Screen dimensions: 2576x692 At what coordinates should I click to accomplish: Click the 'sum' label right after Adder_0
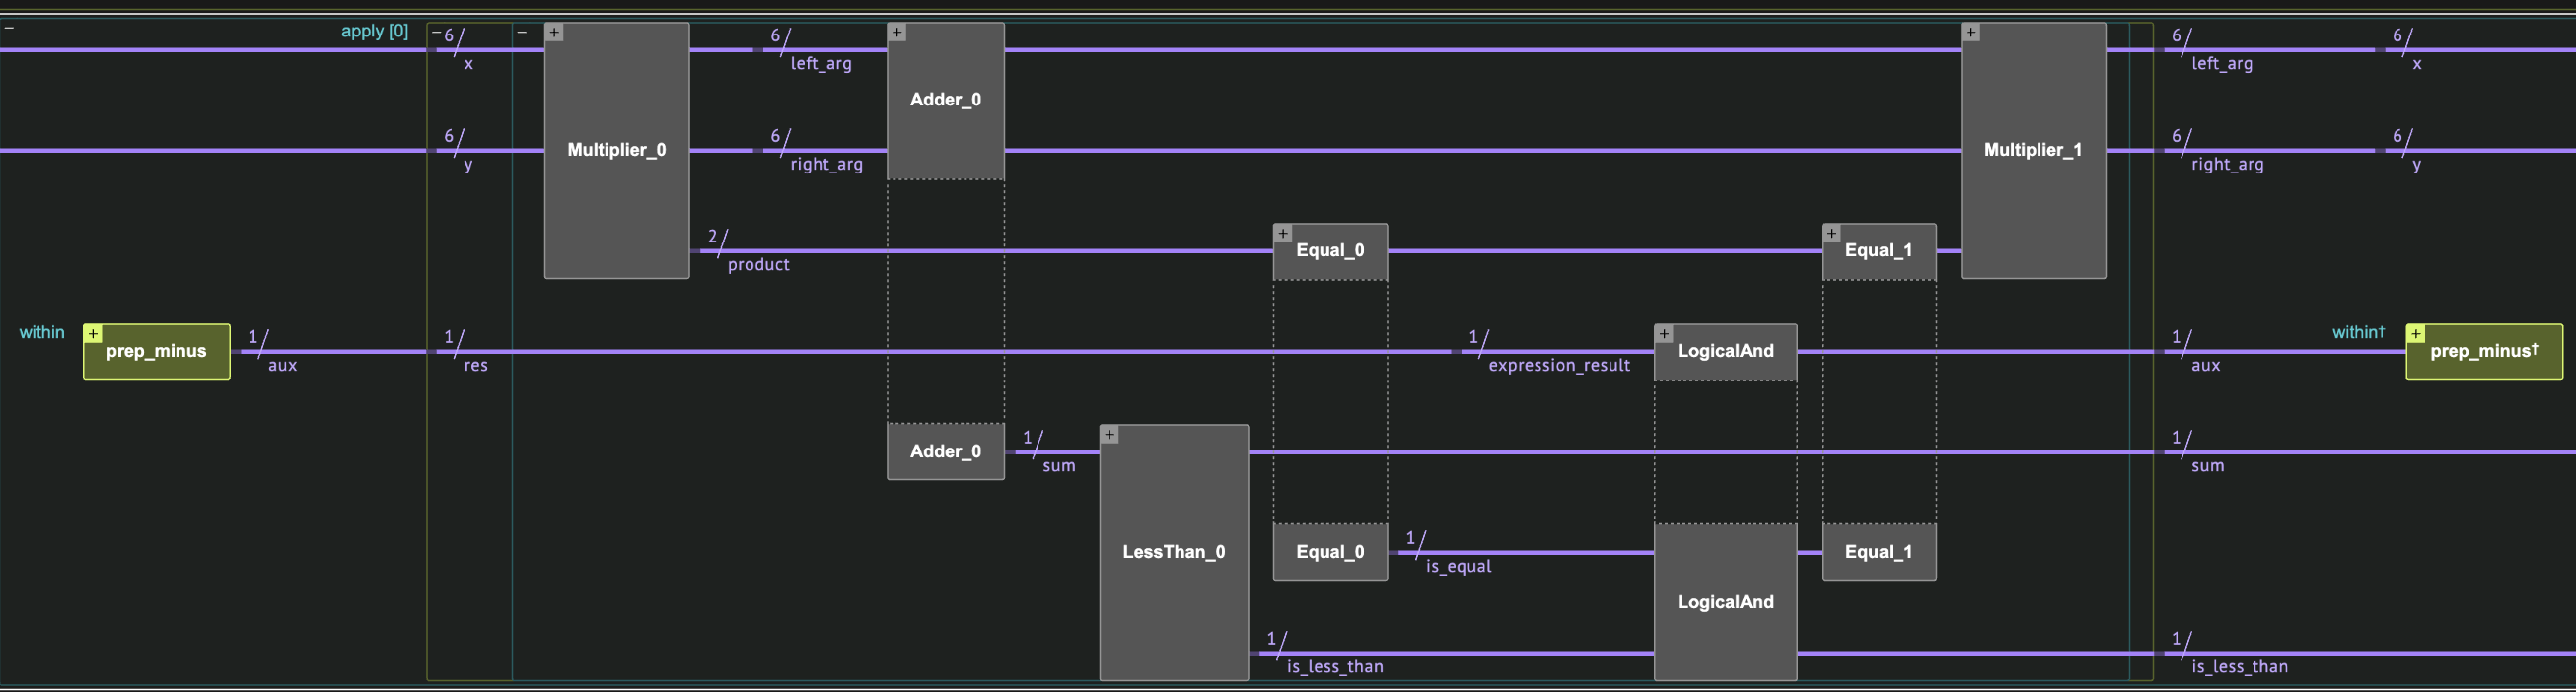(1059, 466)
